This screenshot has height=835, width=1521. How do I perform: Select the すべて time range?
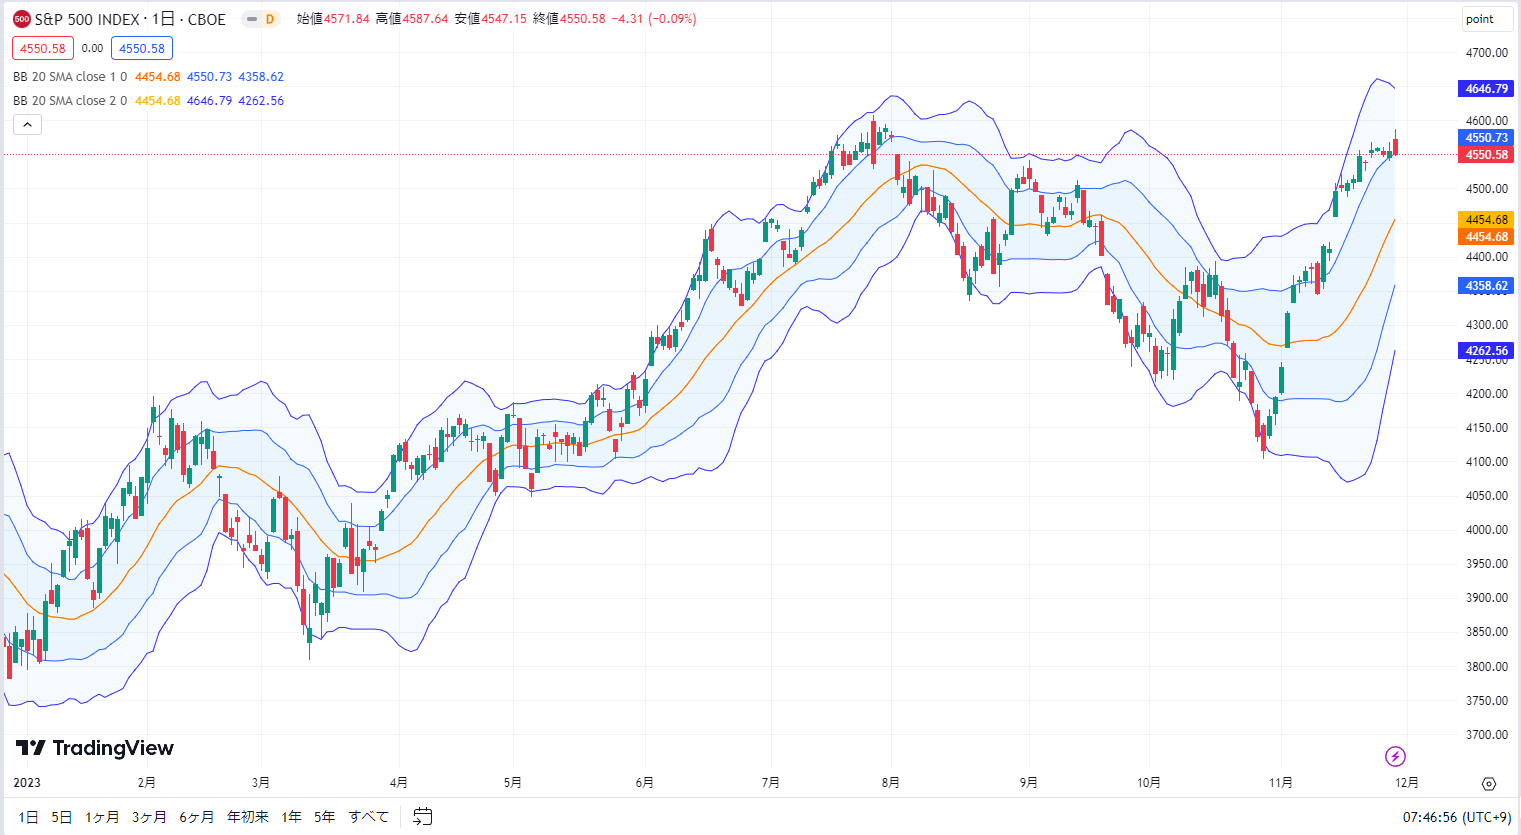point(369,817)
